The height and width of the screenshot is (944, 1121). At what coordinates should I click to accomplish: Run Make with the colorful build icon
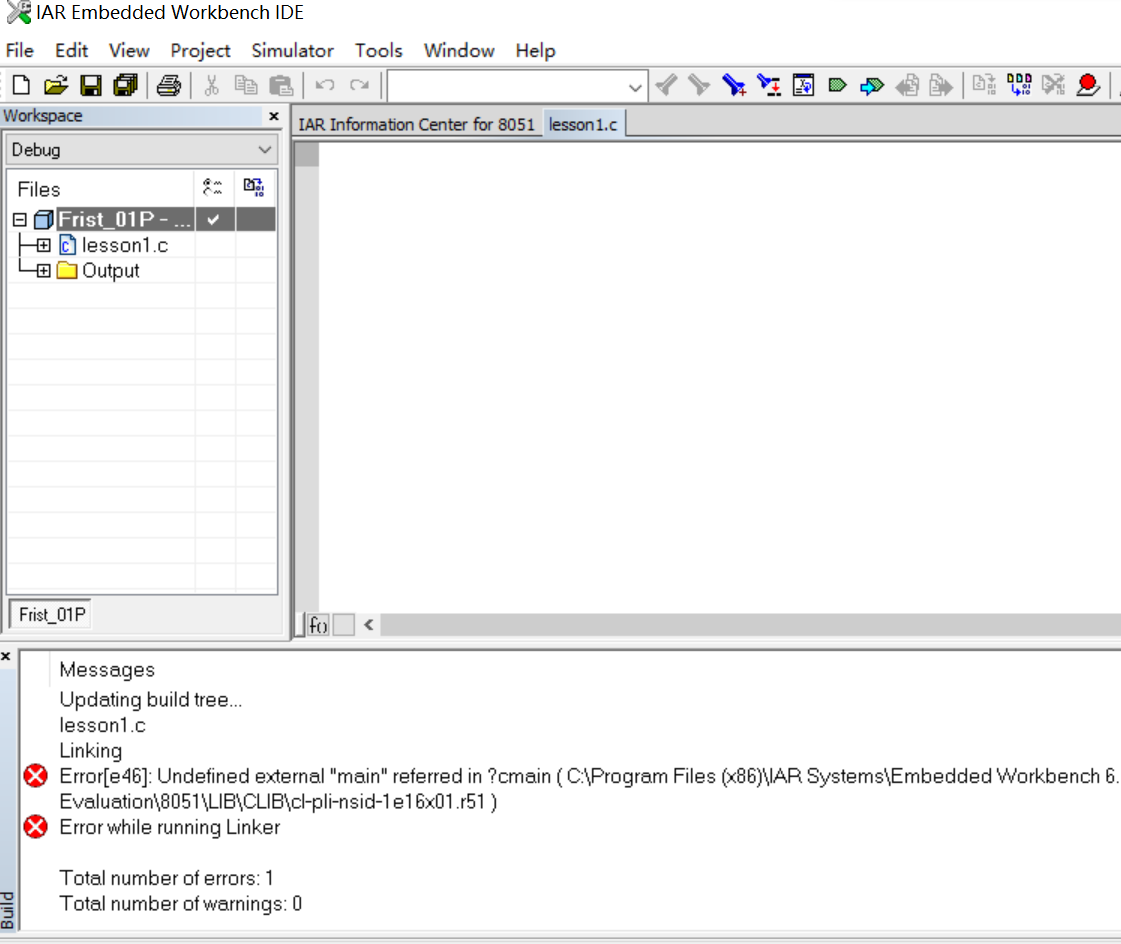pyautogui.click(x=1019, y=86)
